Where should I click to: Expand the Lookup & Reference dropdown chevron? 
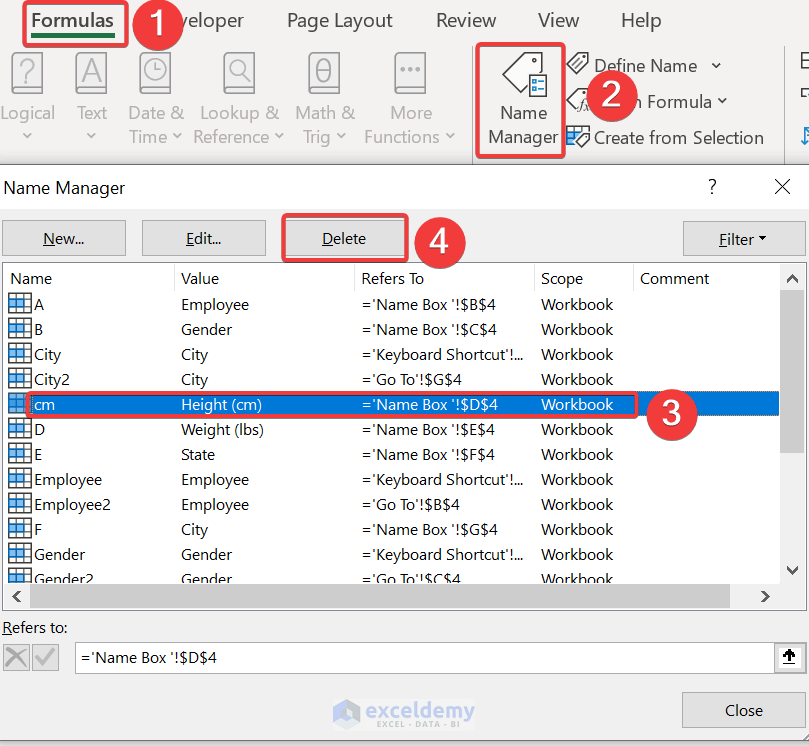click(x=279, y=136)
